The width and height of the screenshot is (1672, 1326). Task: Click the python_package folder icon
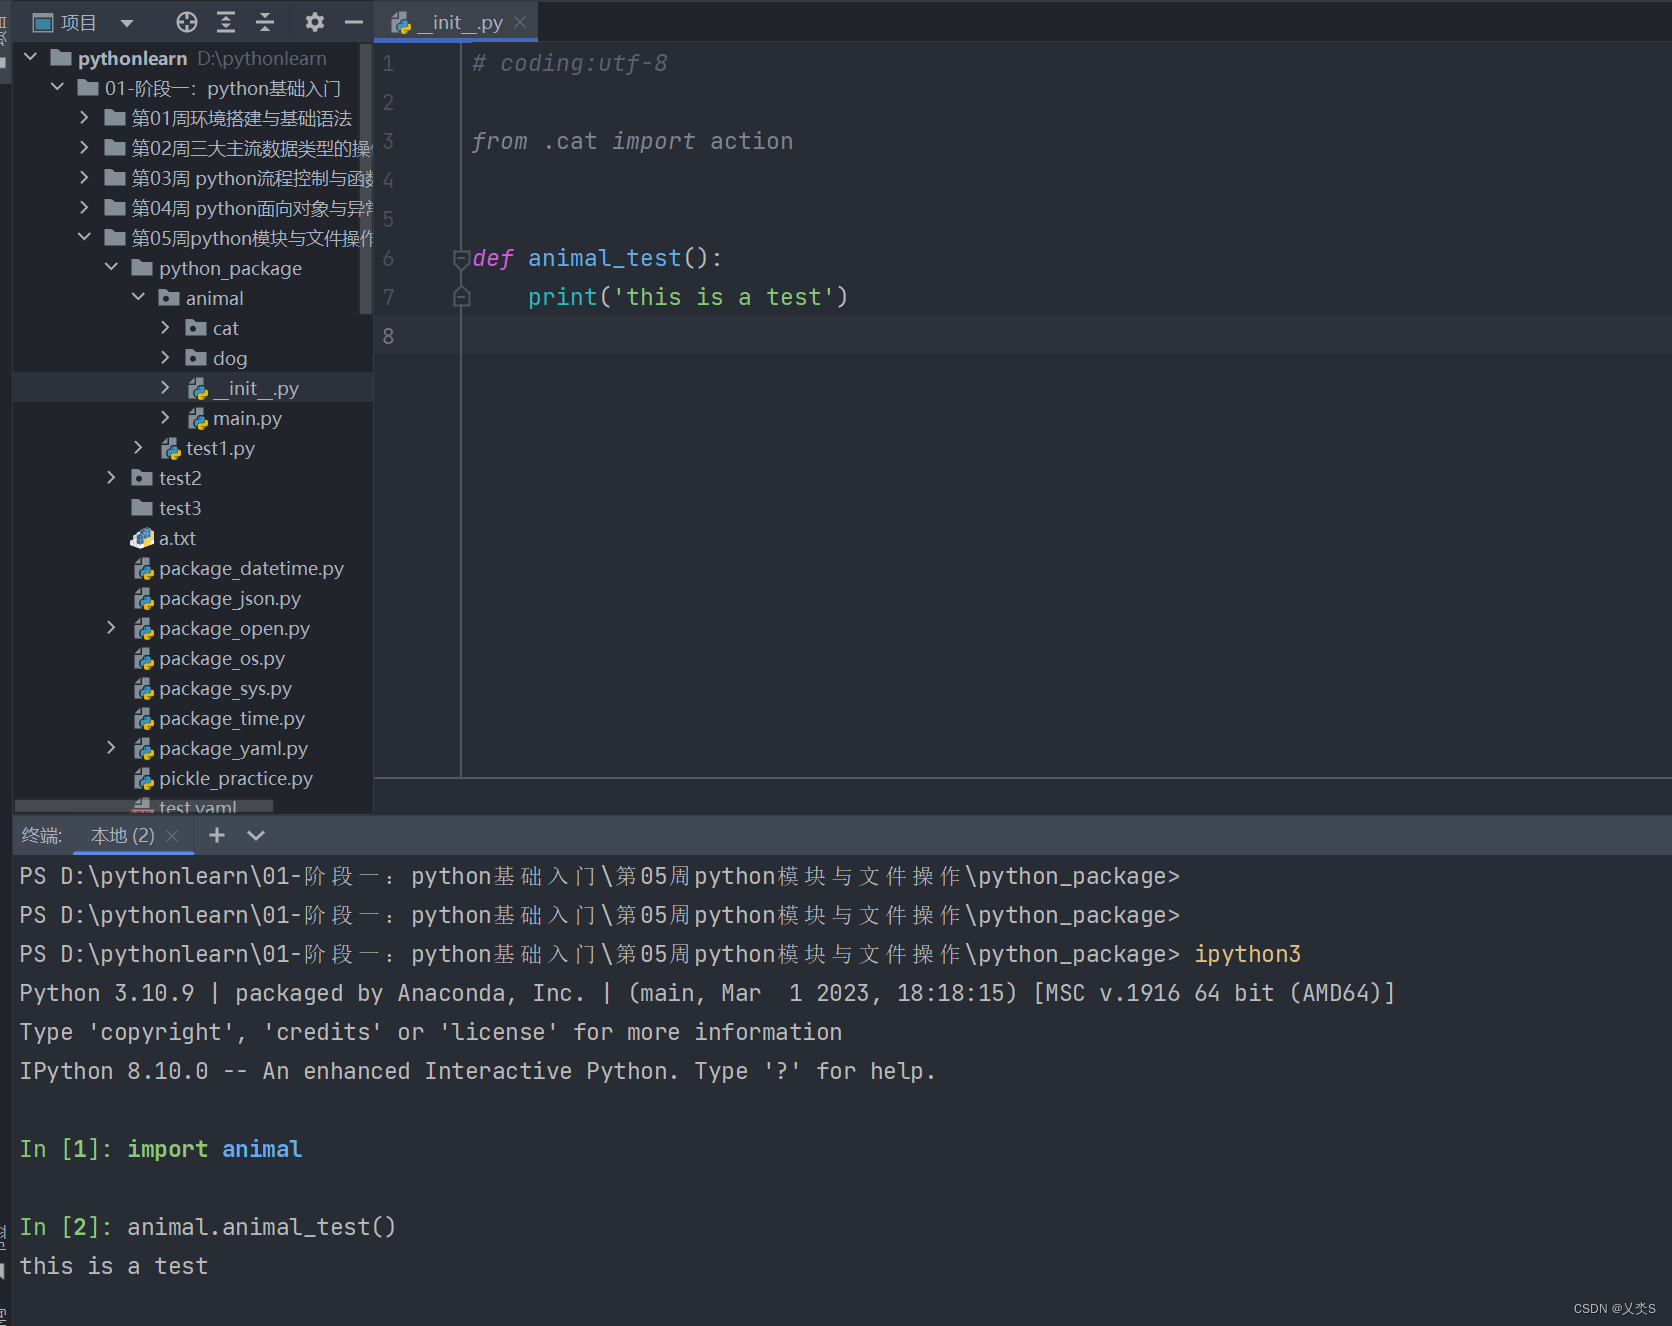click(x=142, y=268)
